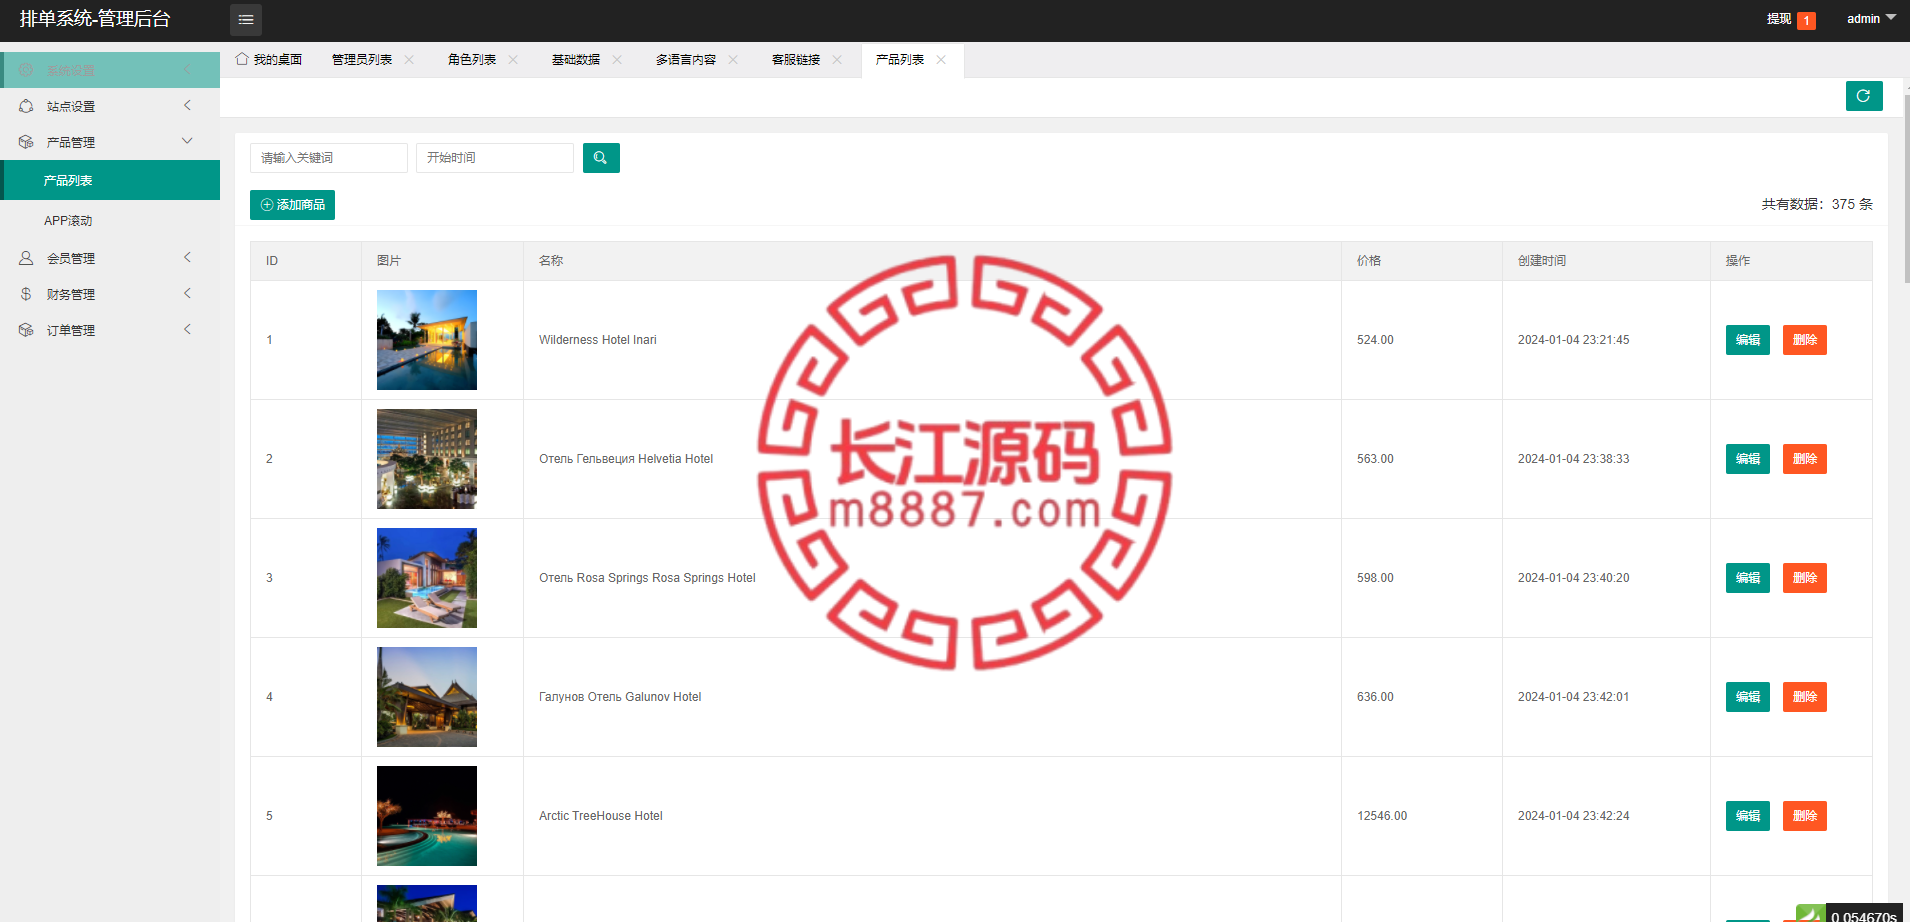Open the 开始时间 date input
The image size is (1910, 922).
(495, 158)
